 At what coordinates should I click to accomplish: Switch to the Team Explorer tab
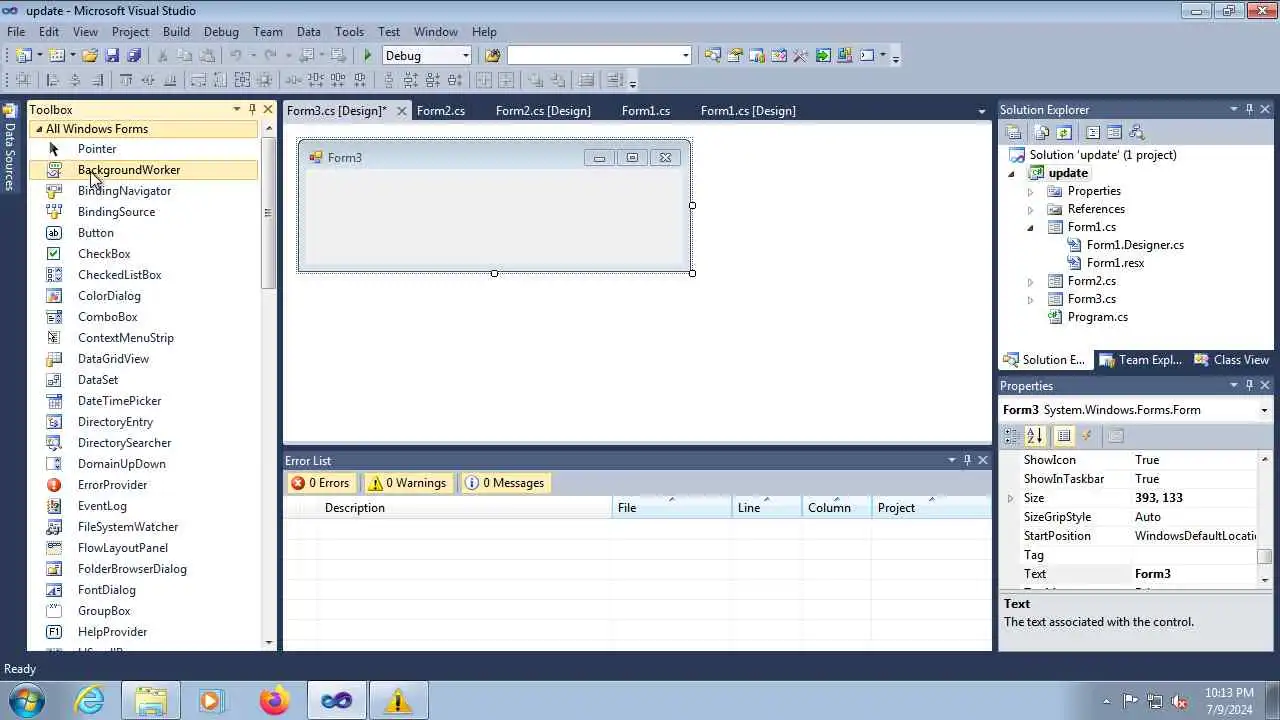click(x=1141, y=360)
